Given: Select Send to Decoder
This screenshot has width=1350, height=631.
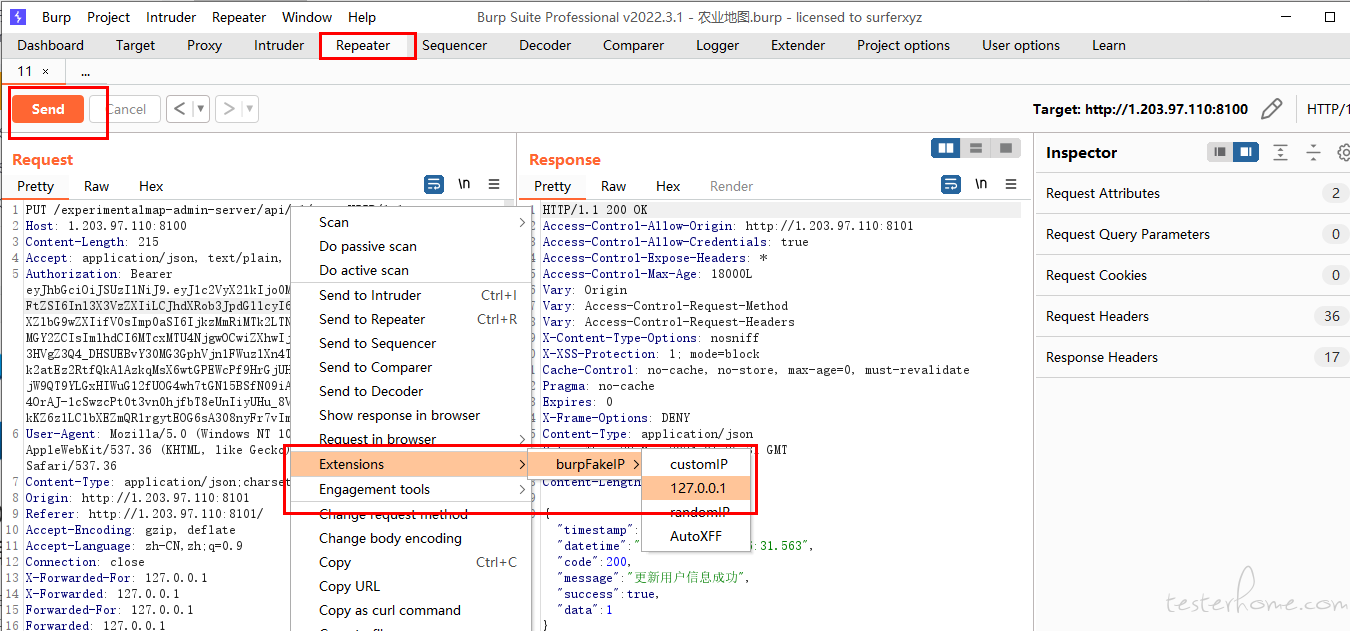Looking at the screenshot, I should 410,391.
